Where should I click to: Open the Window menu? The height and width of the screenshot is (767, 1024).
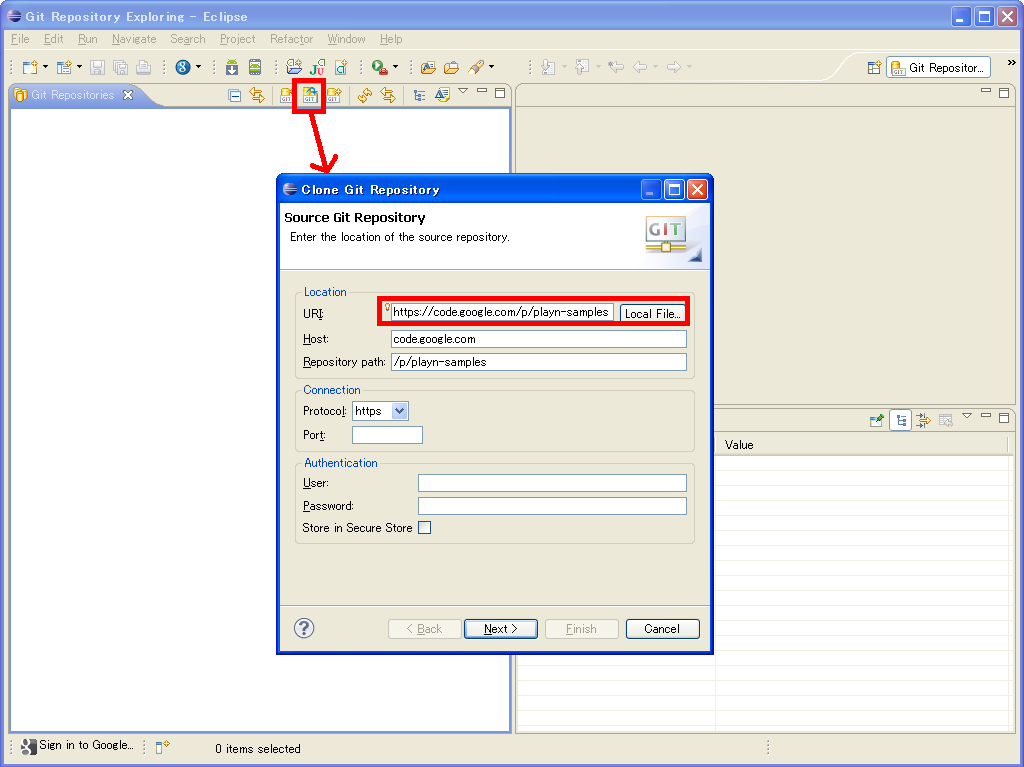click(x=346, y=39)
